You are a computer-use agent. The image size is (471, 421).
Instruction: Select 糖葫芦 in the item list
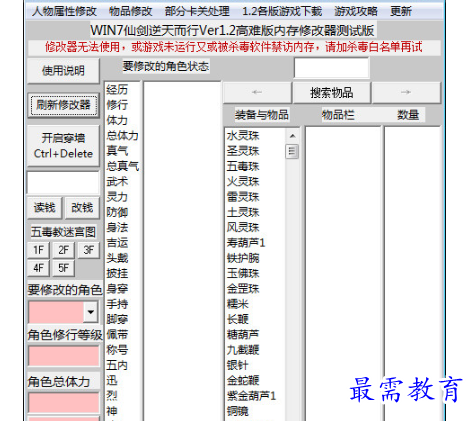point(243,335)
